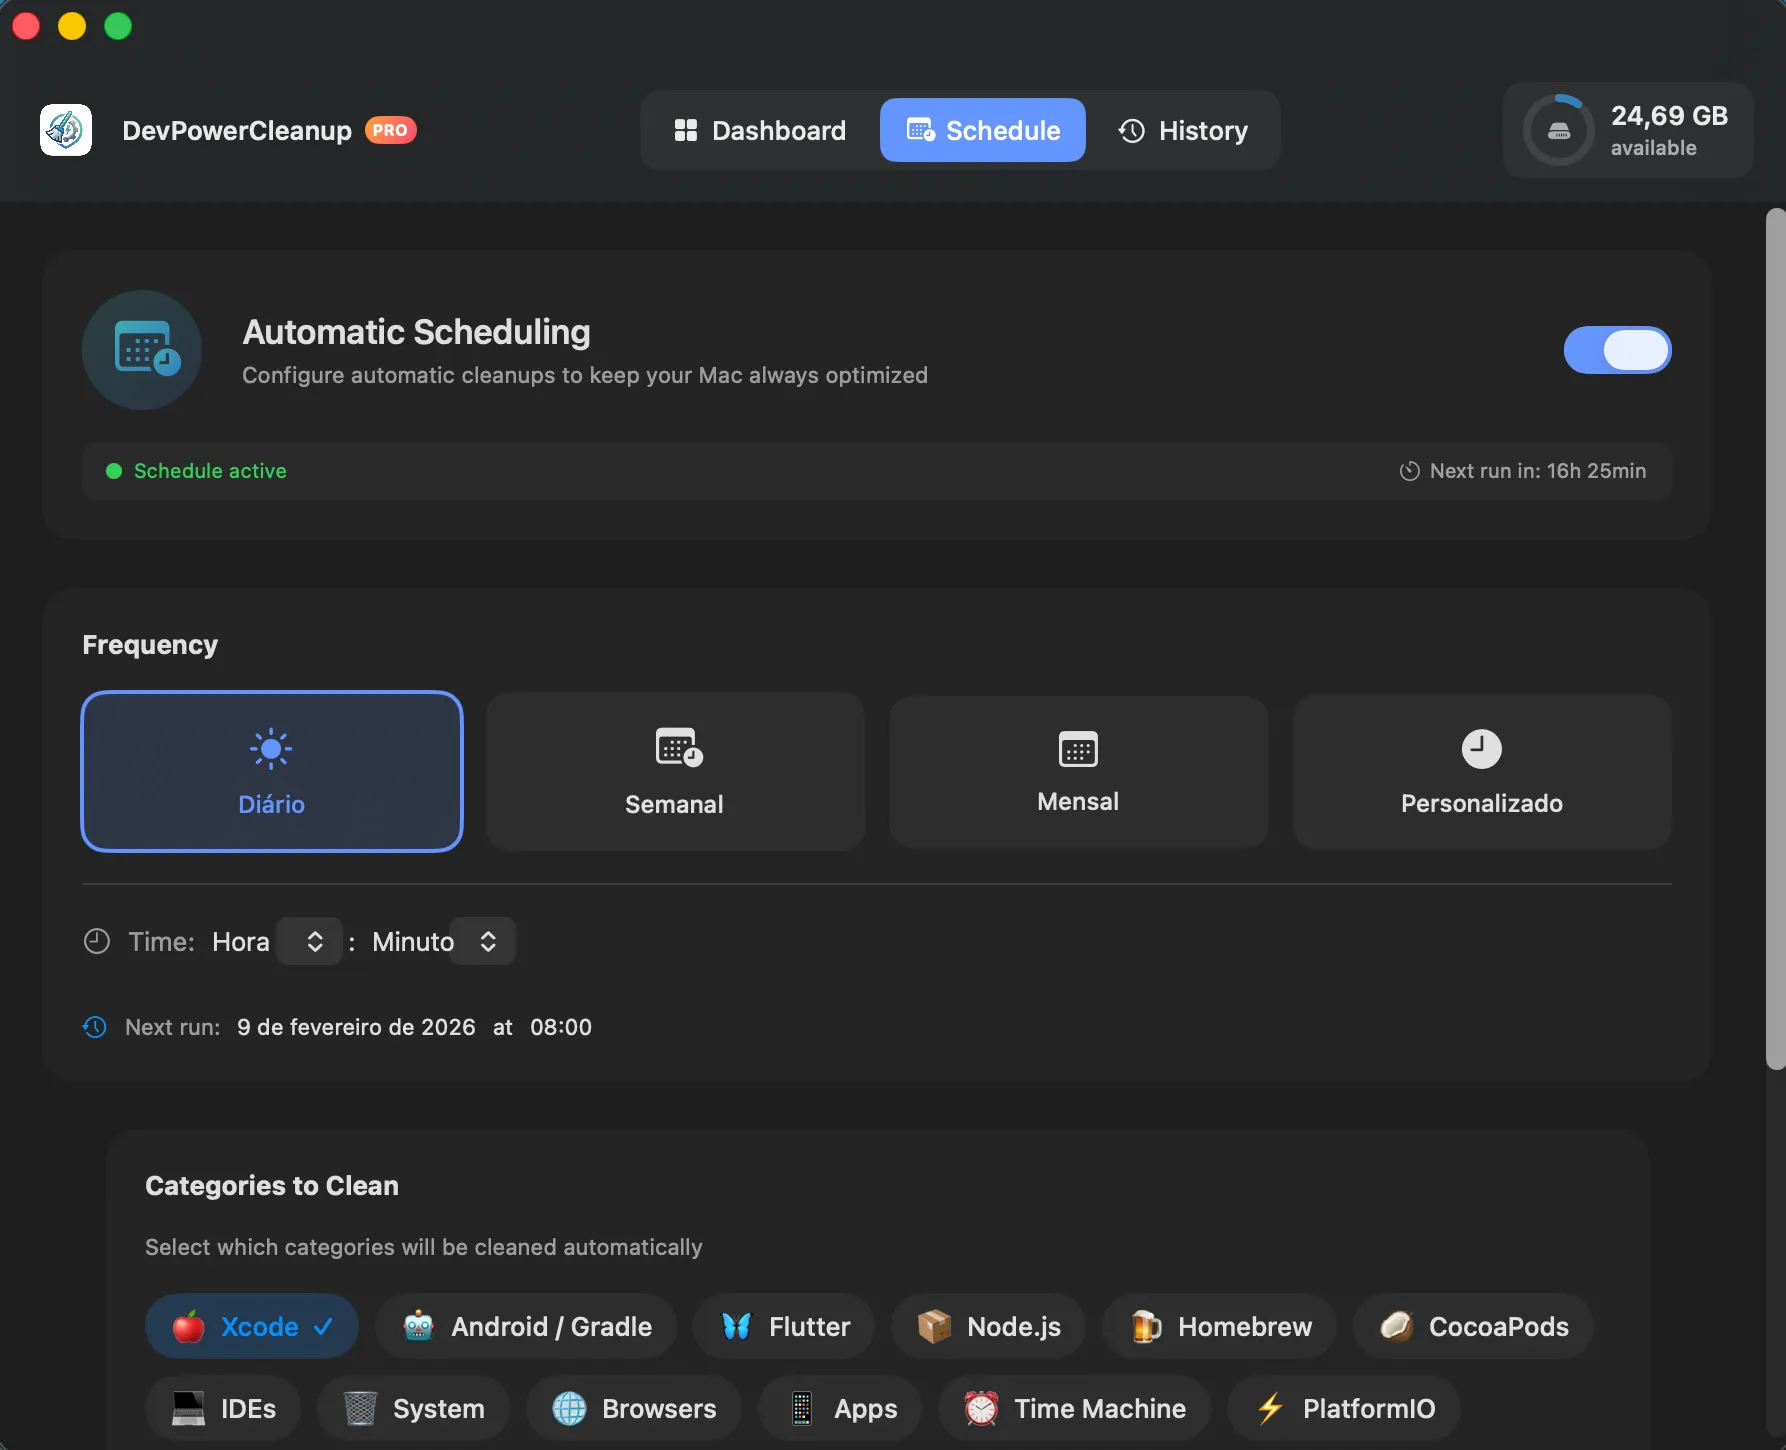Click the calendar icon on the Mensal card
This screenshot has width=1786, height=1450.
point(1077,748)
